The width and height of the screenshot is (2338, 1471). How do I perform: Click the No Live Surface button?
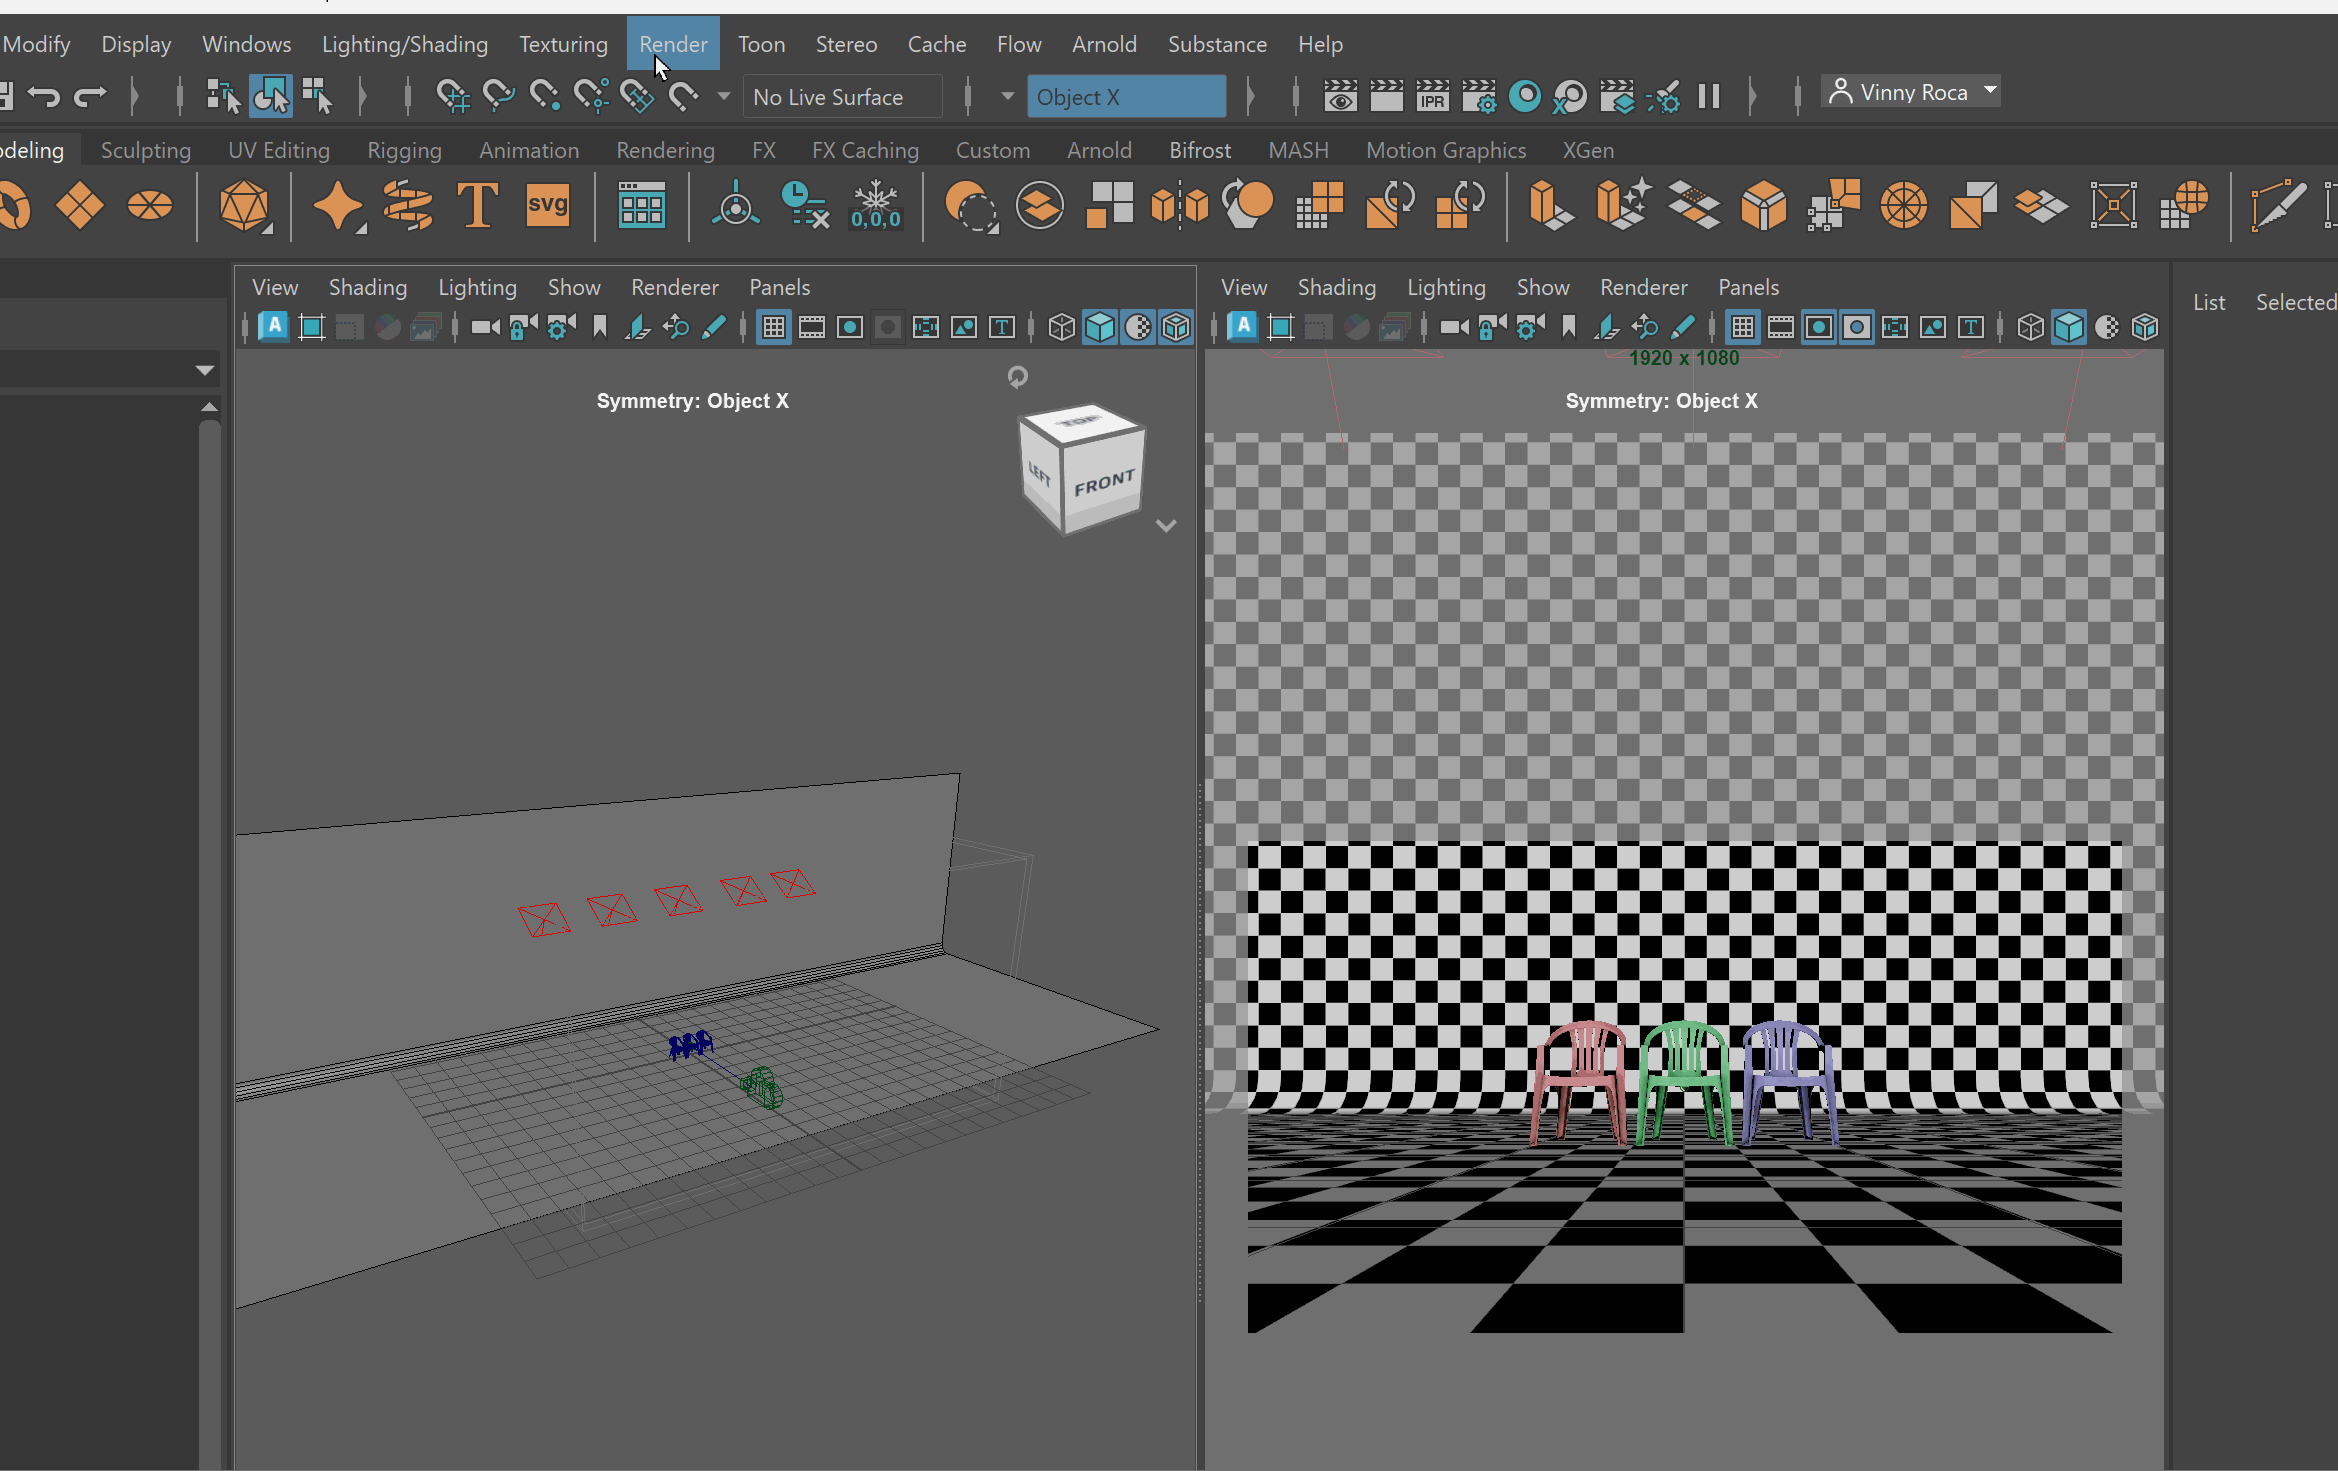tap(842, 96)
